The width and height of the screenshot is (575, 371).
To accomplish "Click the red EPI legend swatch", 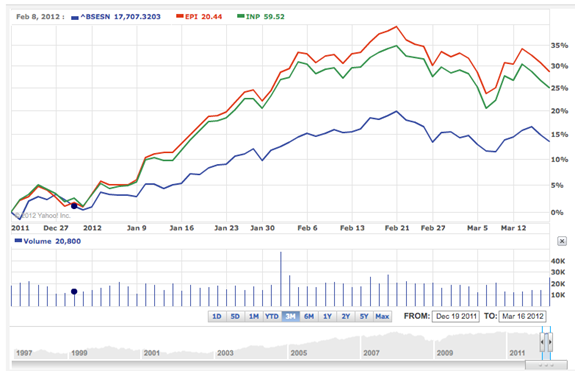I will 180,16.
